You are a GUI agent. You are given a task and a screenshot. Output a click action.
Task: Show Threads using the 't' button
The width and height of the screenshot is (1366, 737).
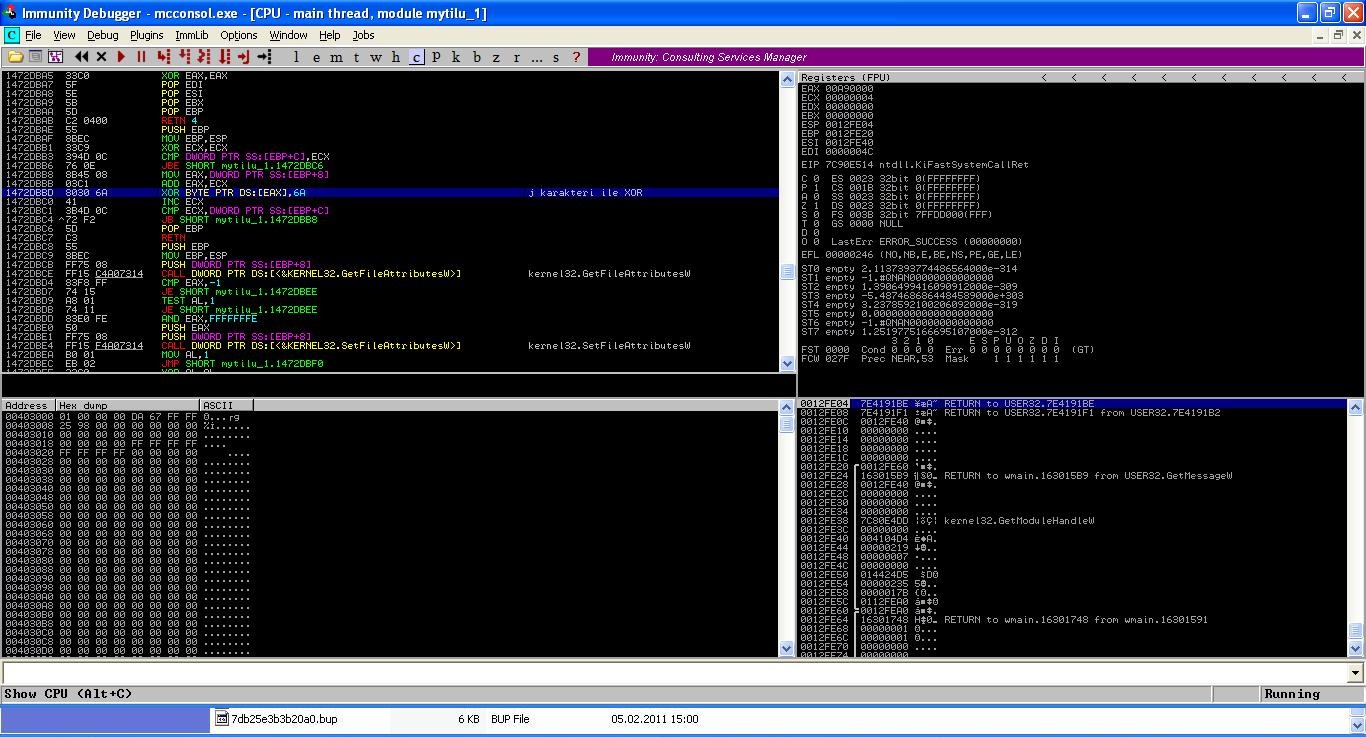356,57
